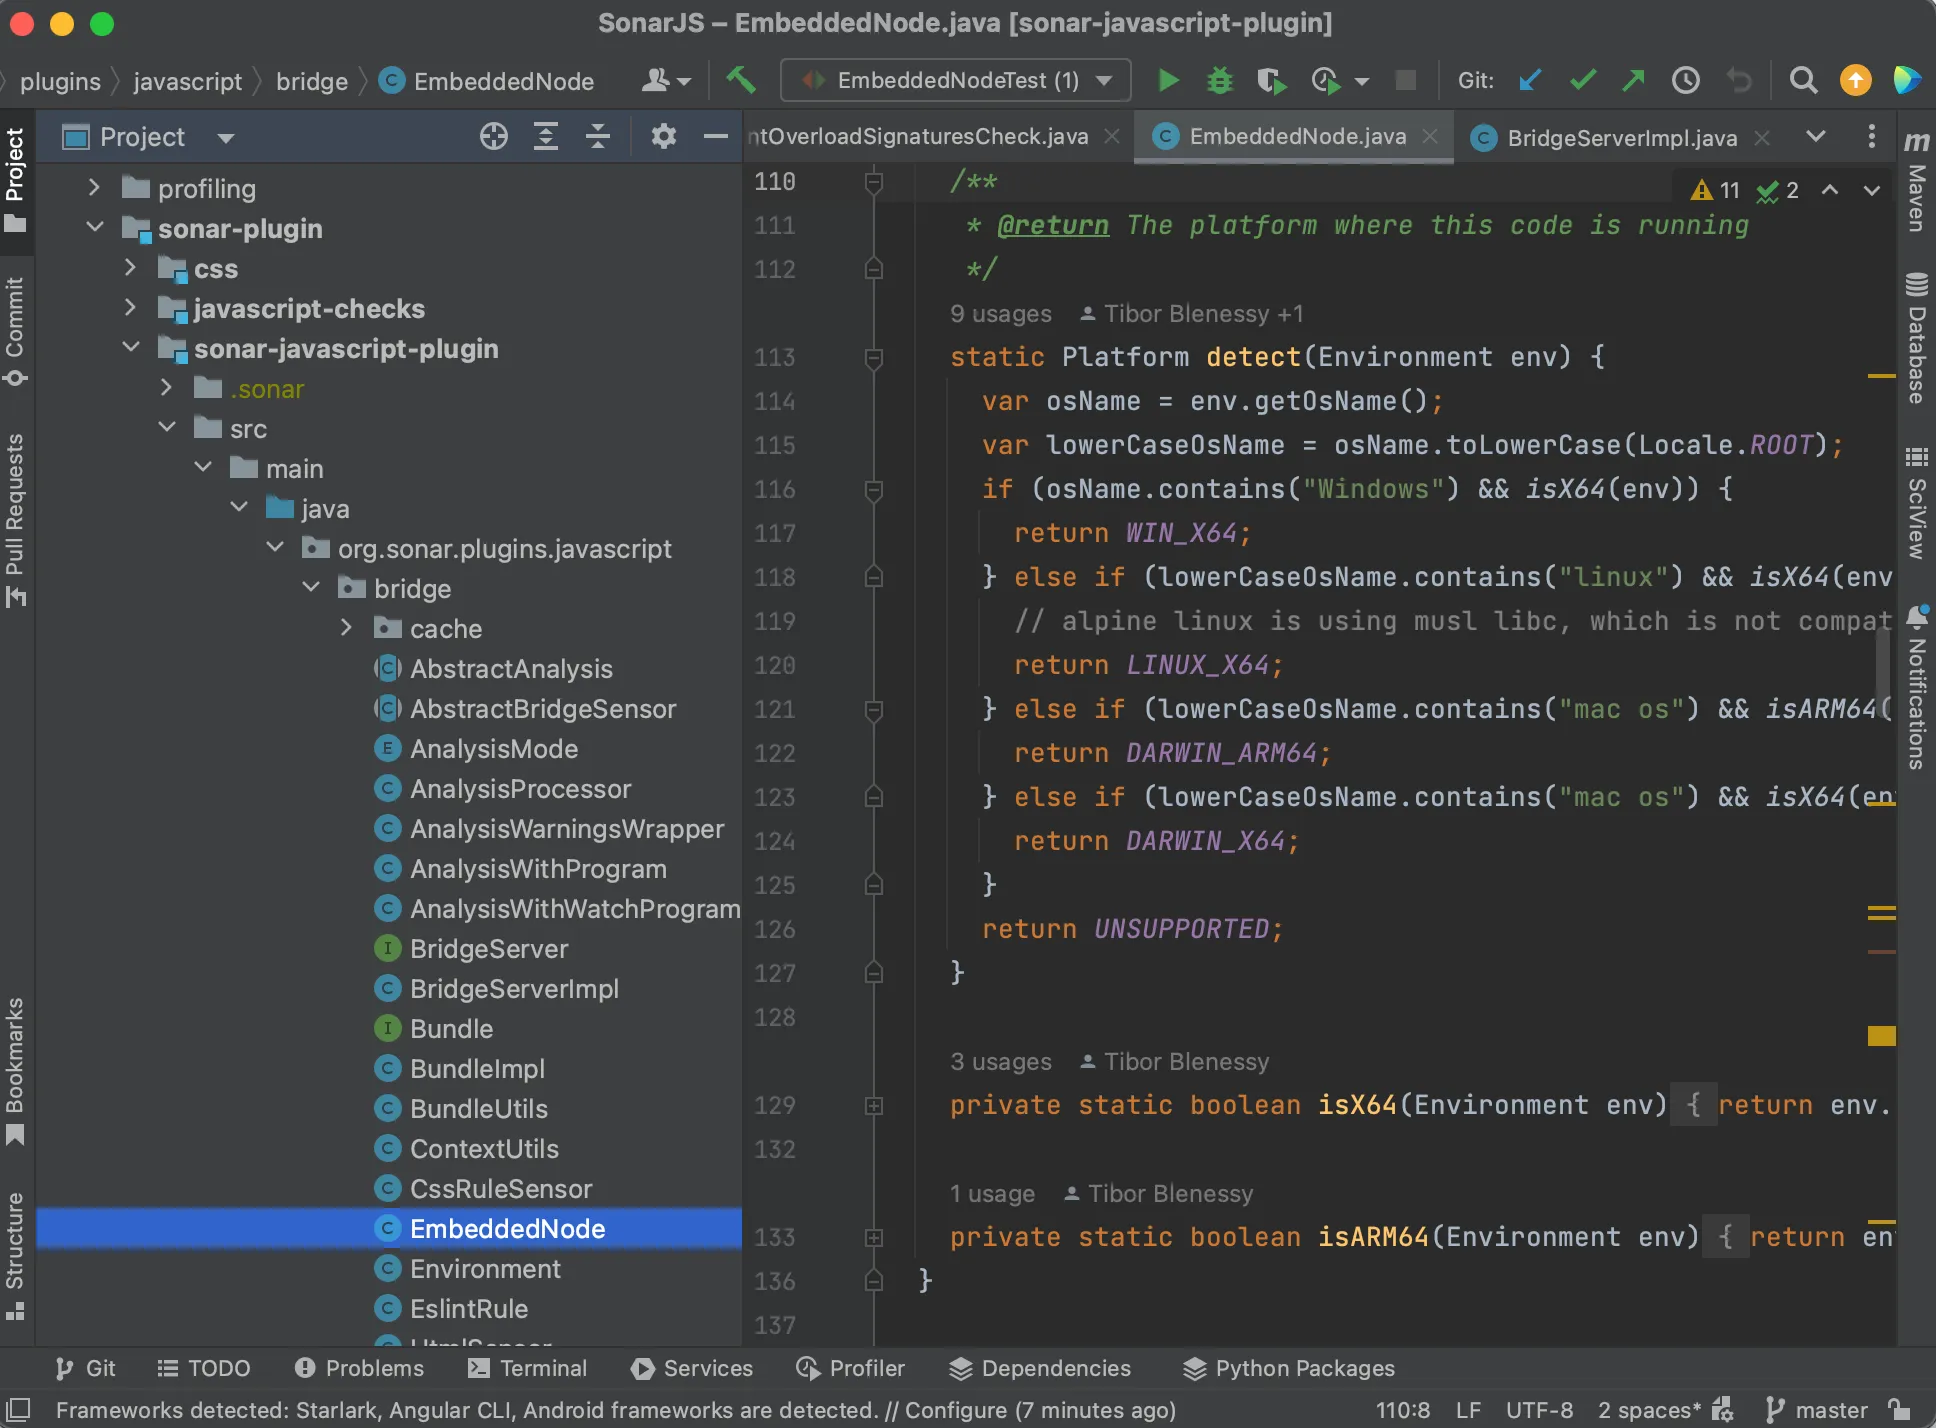Start debugging with the bug icon
The width and height of the screenshot is (1936, 1428).
pyautogui.click(x=1219, y=80)
